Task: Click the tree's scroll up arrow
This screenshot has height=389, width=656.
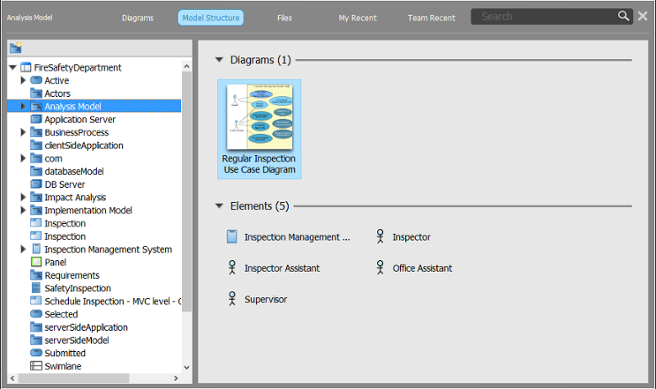Action: [187, 66]
